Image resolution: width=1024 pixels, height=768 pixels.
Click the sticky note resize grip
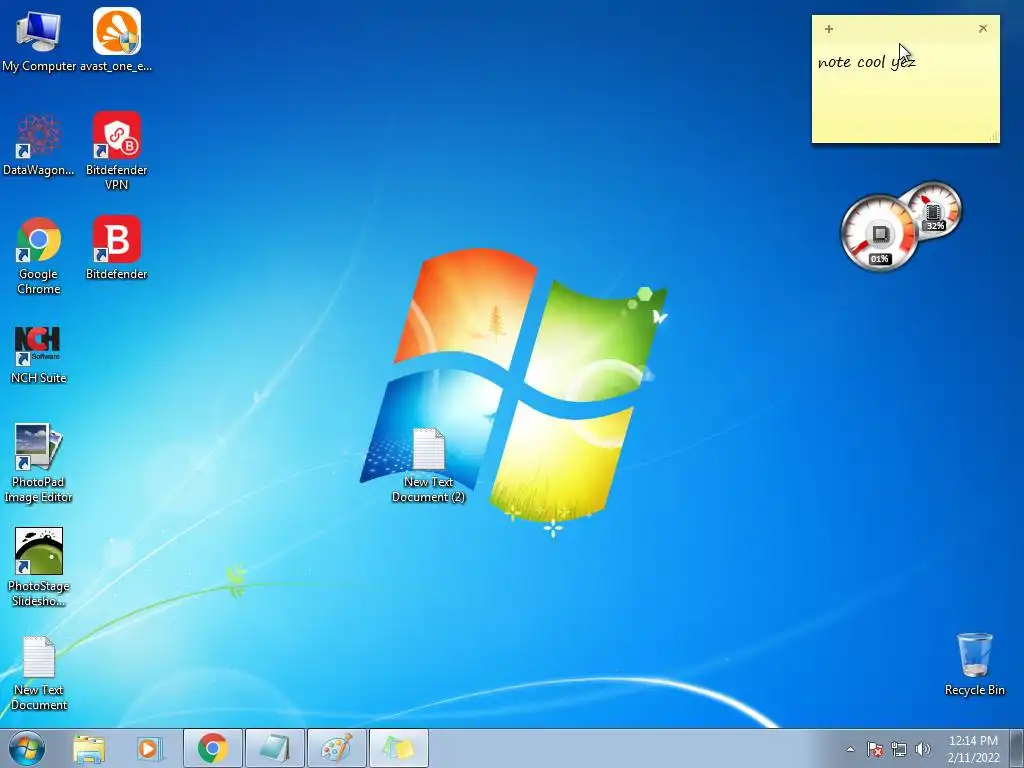994,136
